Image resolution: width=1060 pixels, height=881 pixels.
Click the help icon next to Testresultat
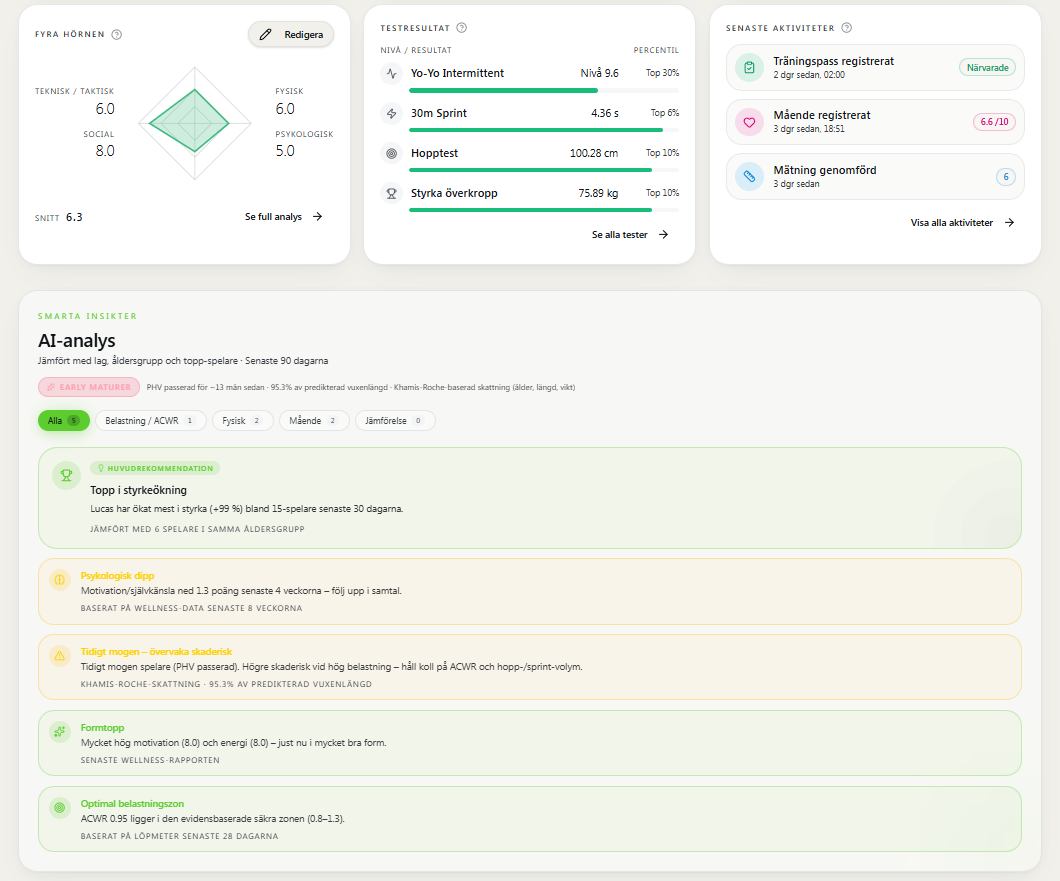(462, 28)
